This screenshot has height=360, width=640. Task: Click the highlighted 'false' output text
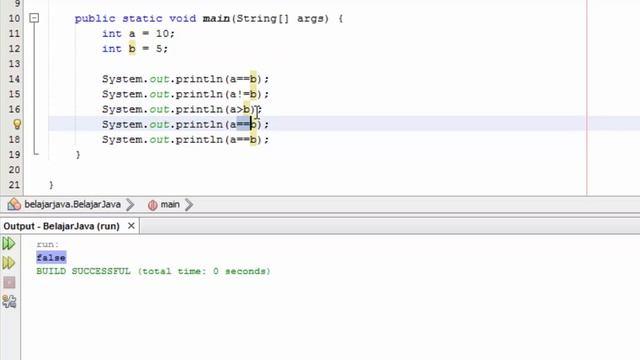click(51, 258)
